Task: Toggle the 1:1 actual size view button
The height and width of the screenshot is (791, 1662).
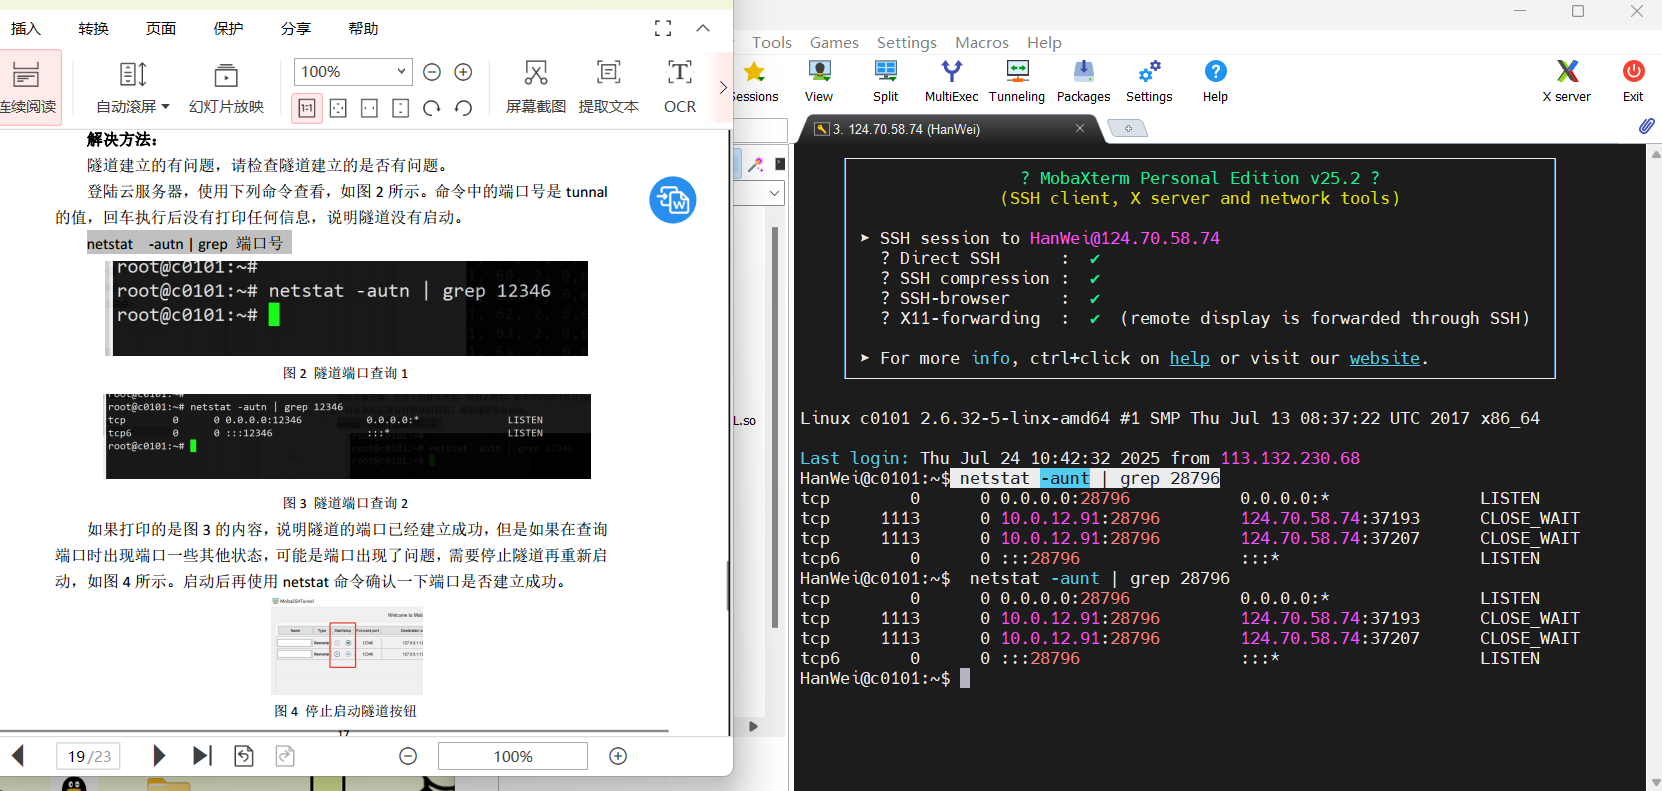Action: 307,108
